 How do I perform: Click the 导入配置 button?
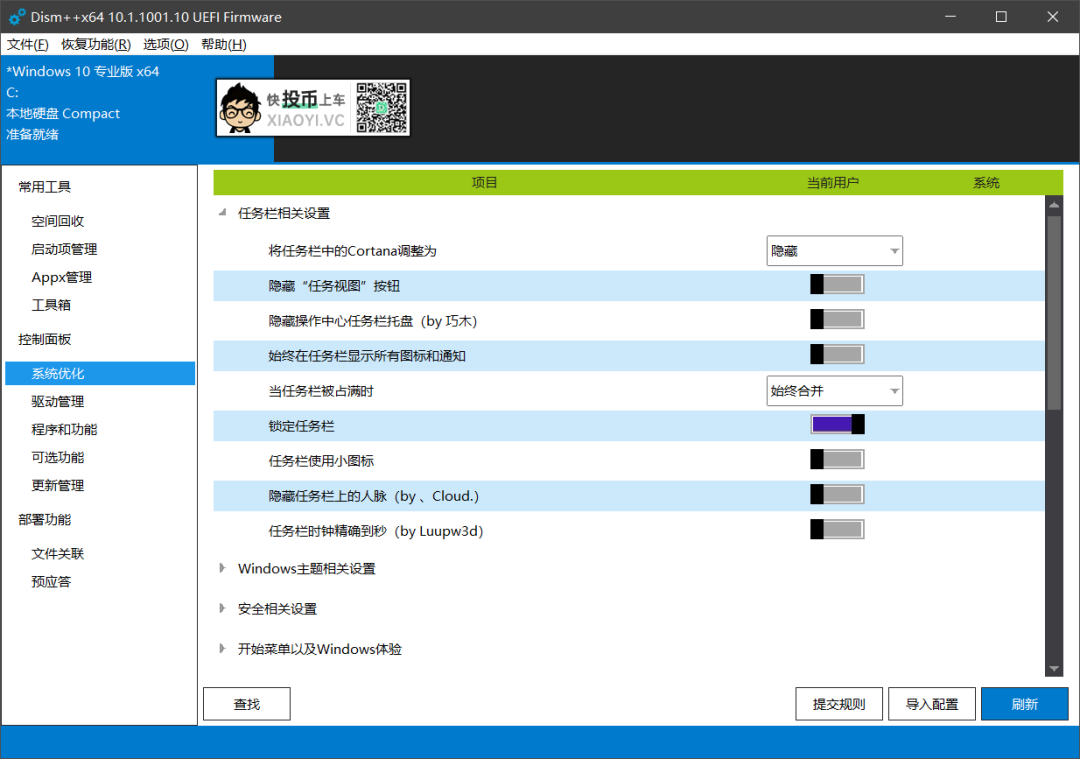coord(932,704)
